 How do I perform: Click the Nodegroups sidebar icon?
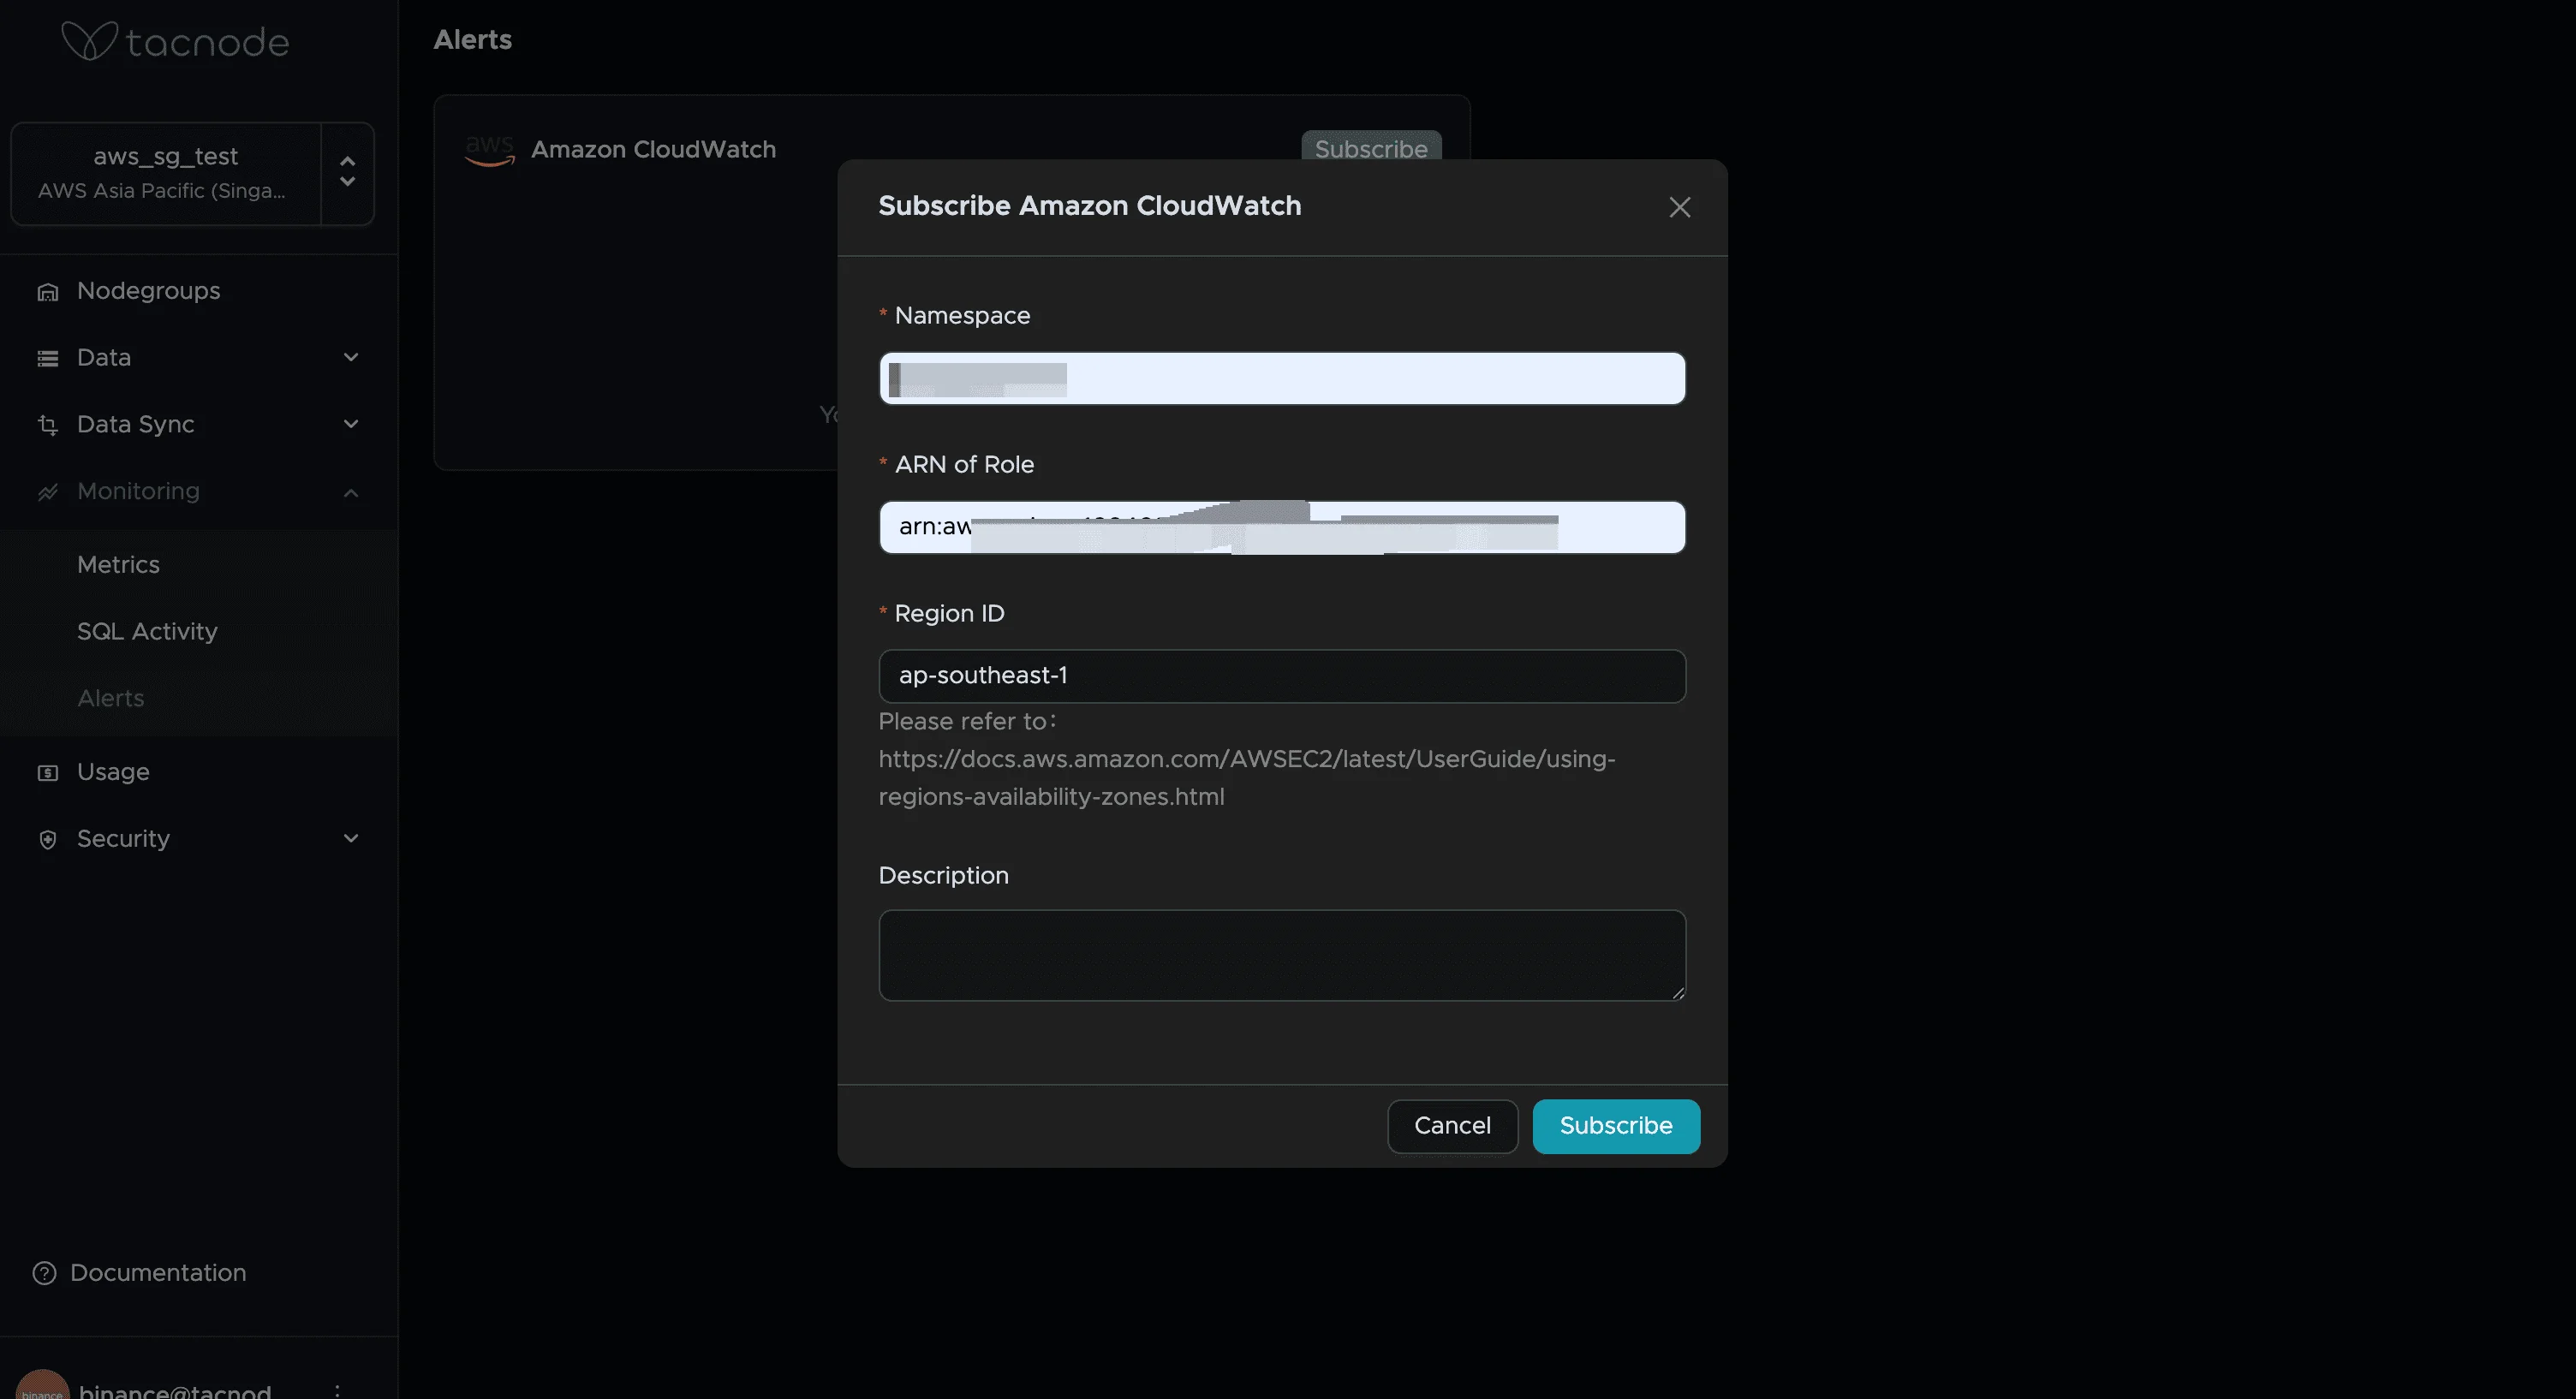47,292
